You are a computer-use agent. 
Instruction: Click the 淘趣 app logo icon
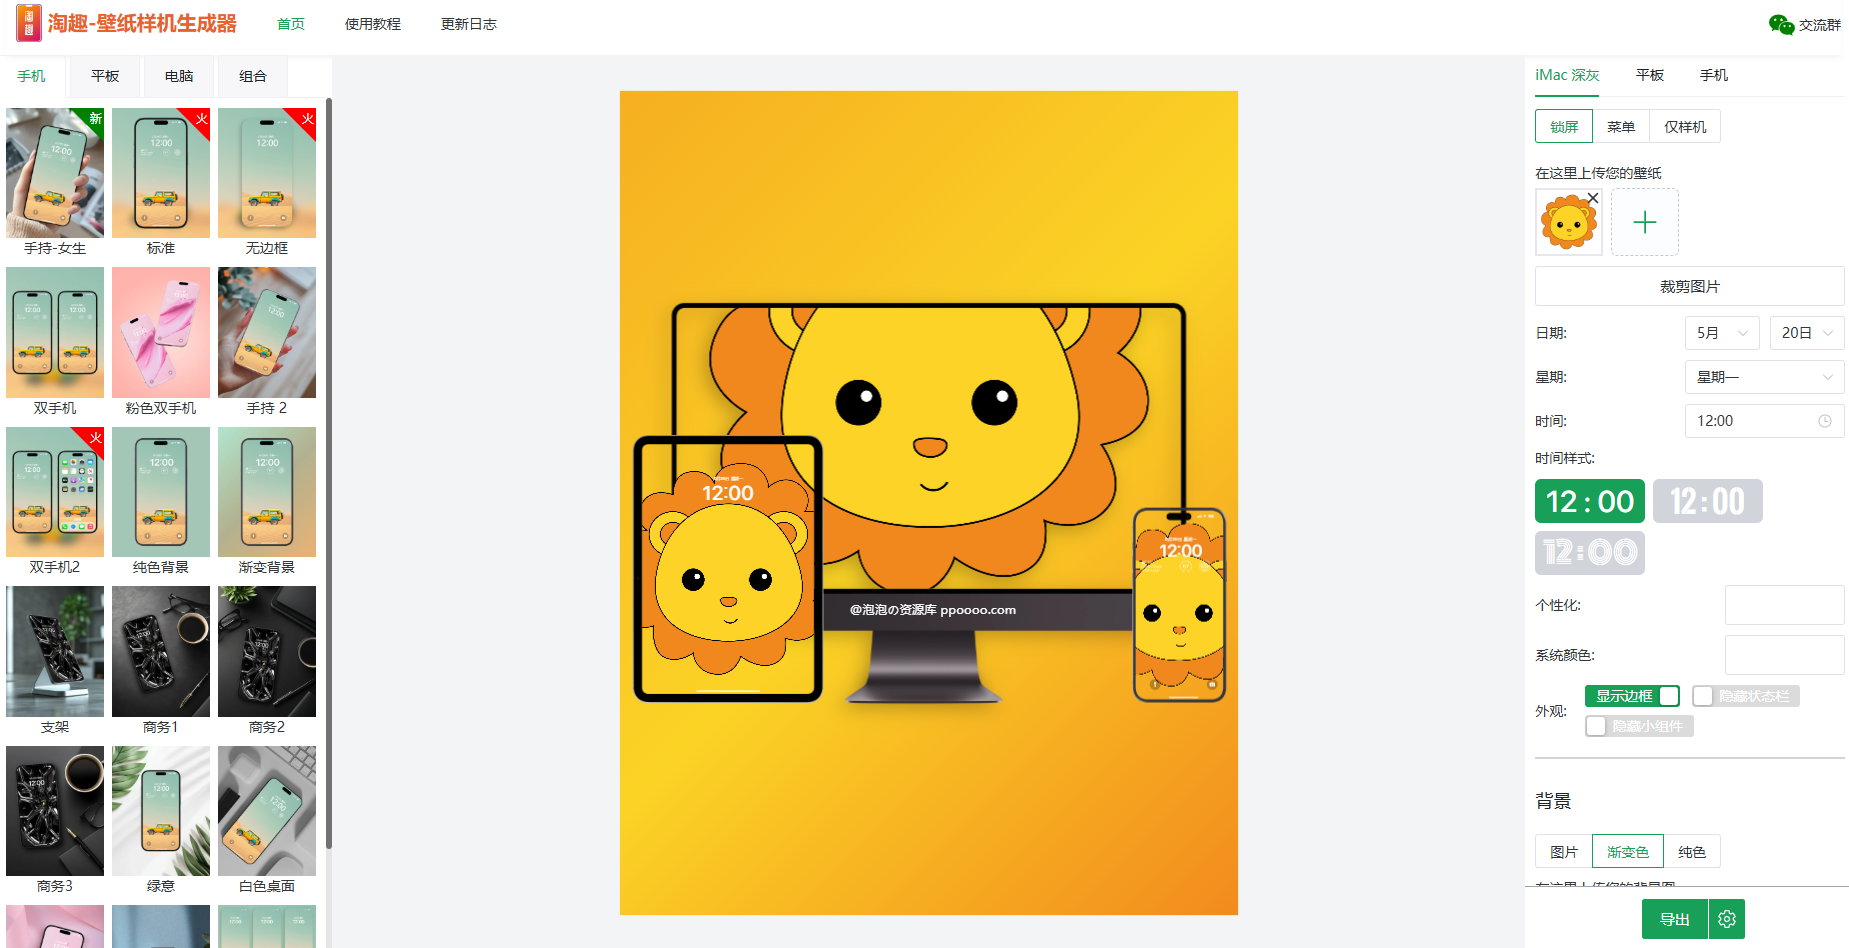[29, 23]
